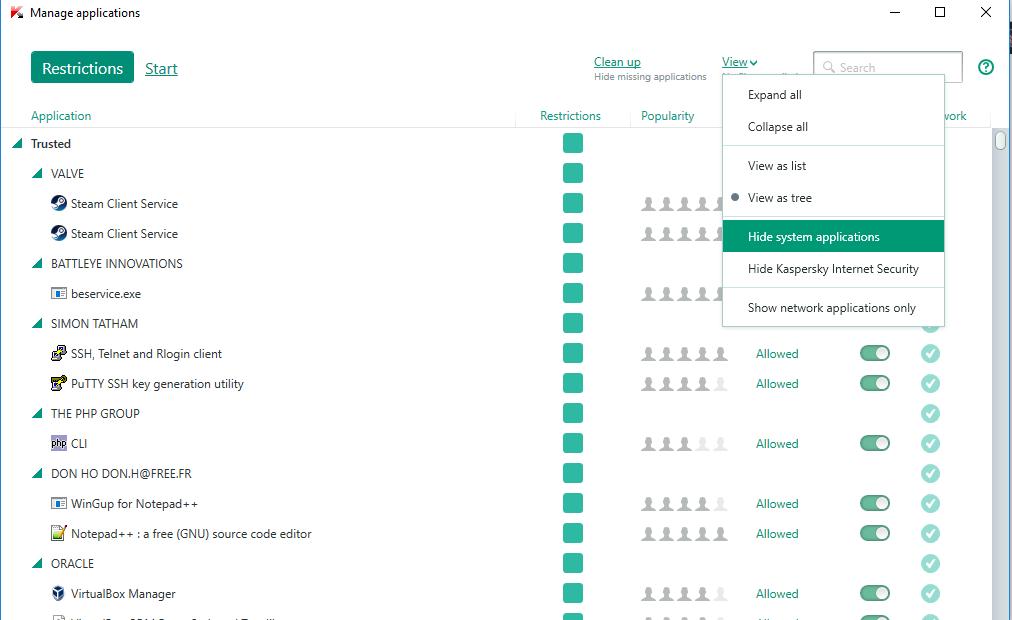Select the View as tree option
Image resolution: width=1012 pixels, height=620 pixels.
[833, 197]
